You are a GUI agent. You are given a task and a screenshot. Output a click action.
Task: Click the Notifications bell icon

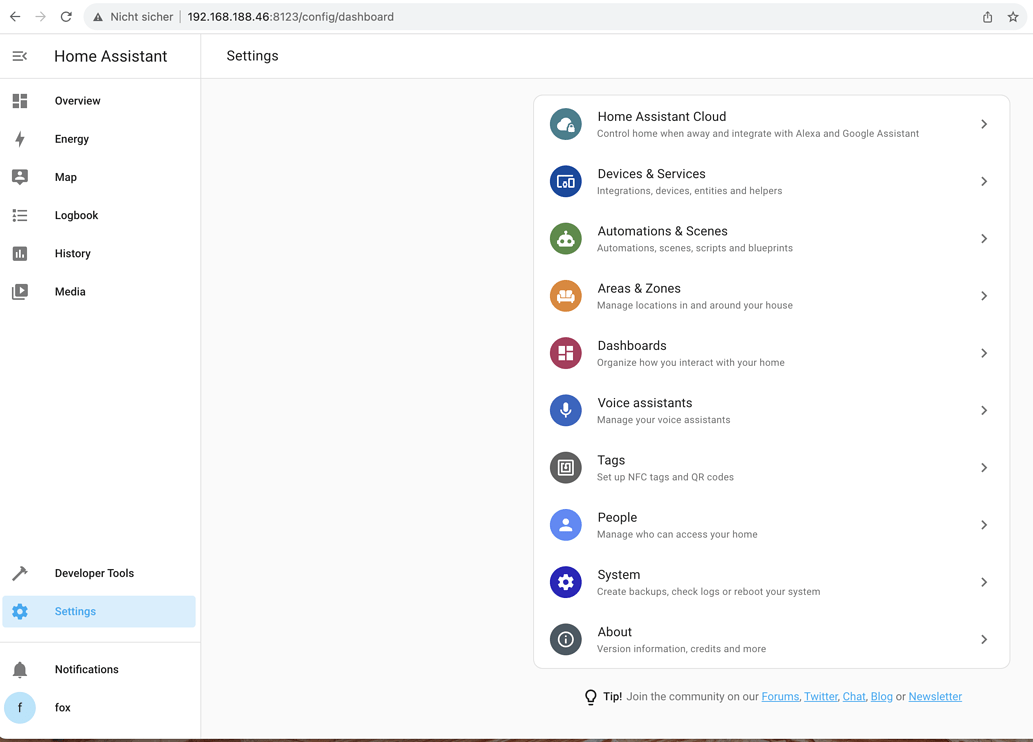click(20, 669)
